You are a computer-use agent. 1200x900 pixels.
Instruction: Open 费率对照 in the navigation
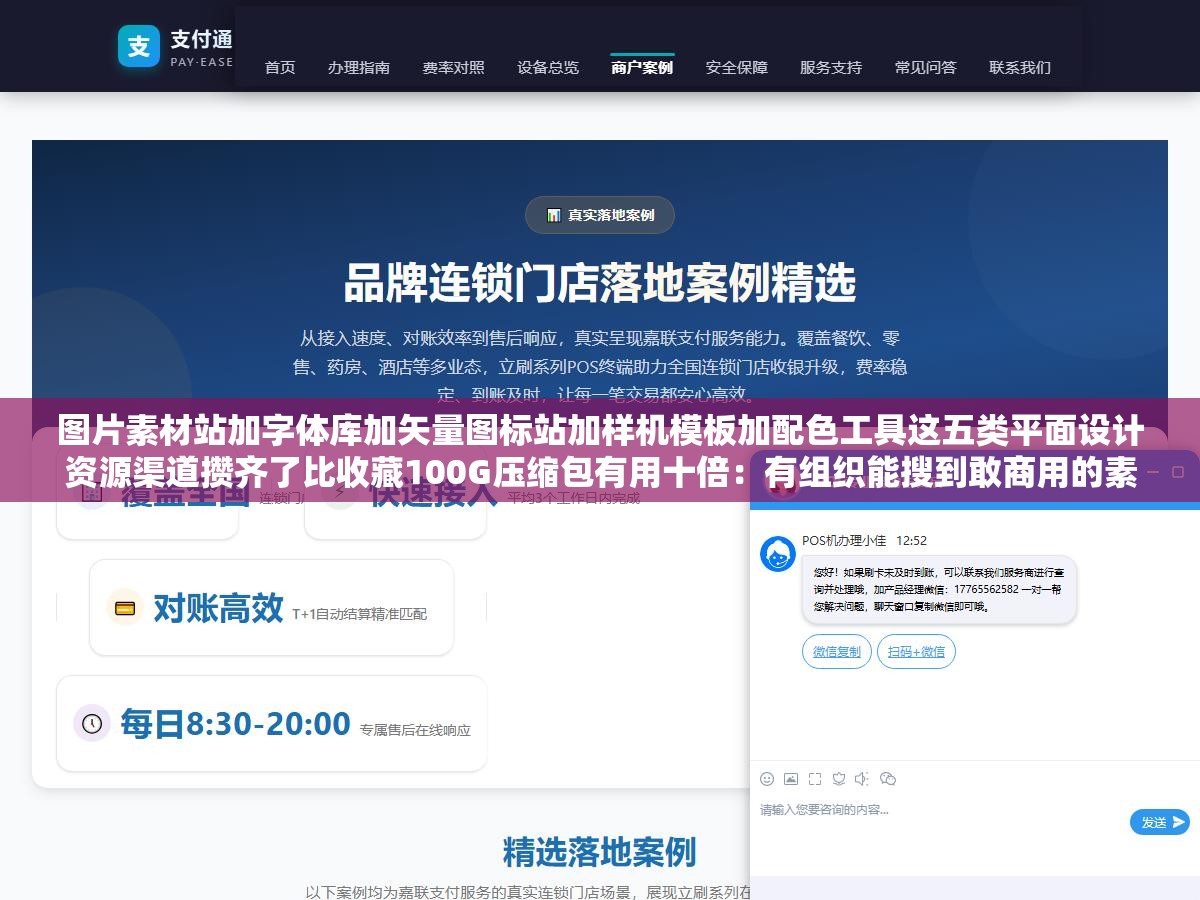[x=453, y=68]
